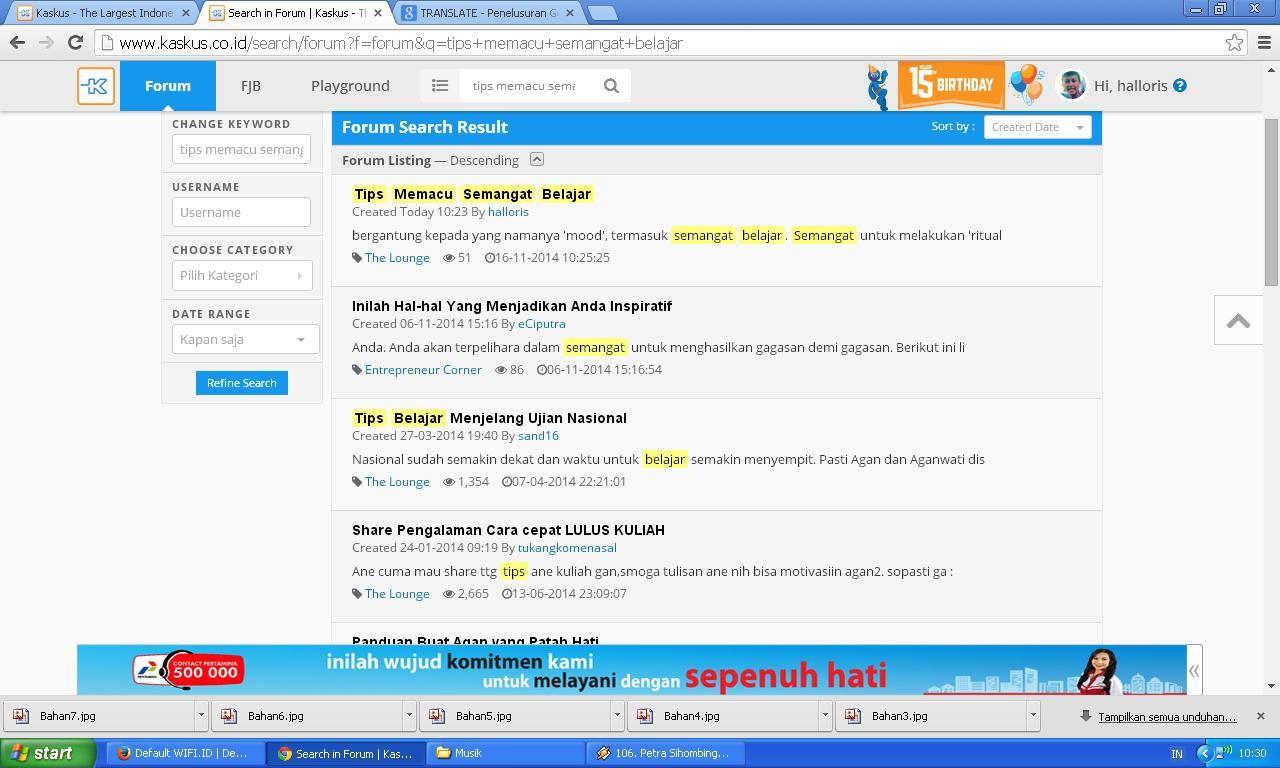Screen dimensions: 1280x768
Task: Open the dropdown arrow for Bahan3.jpg
Action: (1033, 716)
